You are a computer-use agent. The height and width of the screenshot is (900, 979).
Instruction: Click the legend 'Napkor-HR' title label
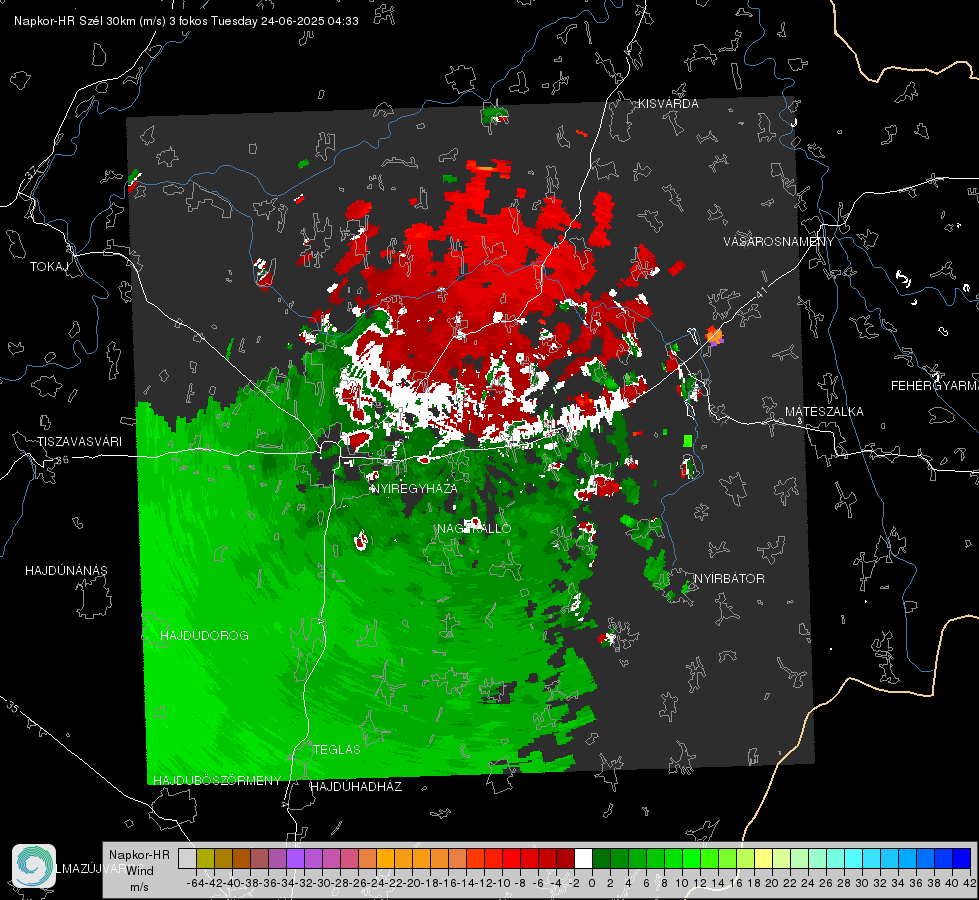pyautogui.click(x=139, y=854)
